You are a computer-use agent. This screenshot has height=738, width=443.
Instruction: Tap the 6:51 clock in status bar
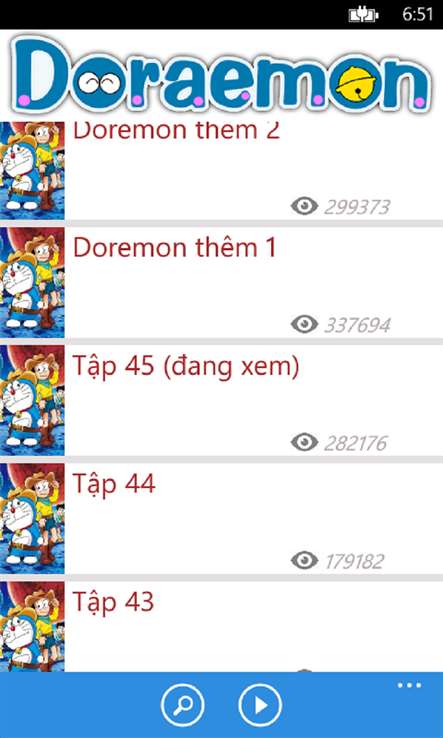418,15
